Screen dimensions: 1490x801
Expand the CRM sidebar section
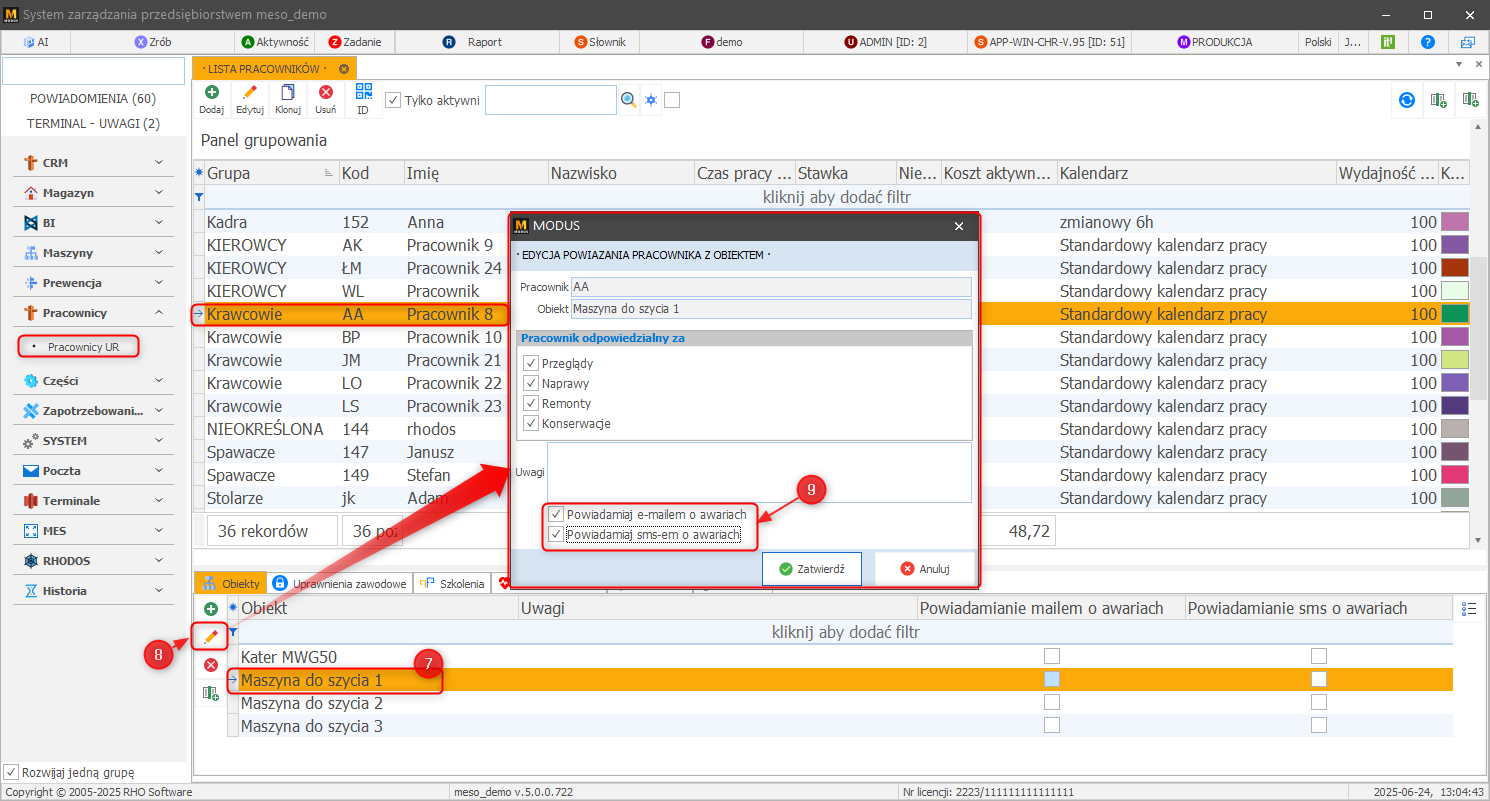pos(94,163)
